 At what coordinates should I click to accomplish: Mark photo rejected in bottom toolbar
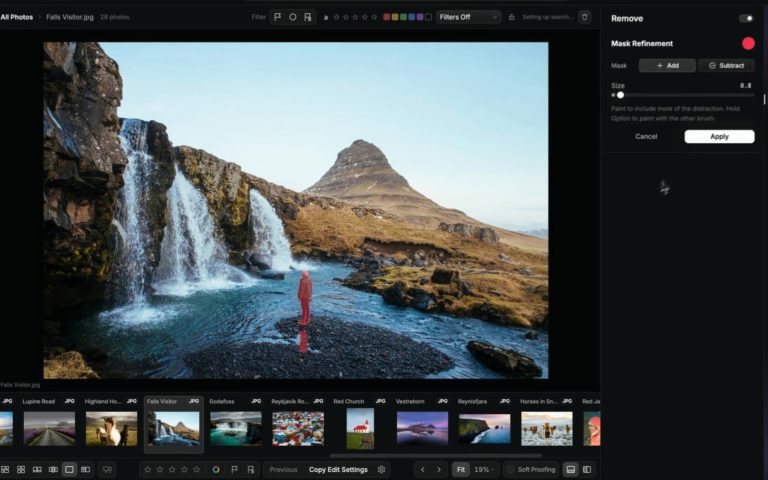[251, 469]
